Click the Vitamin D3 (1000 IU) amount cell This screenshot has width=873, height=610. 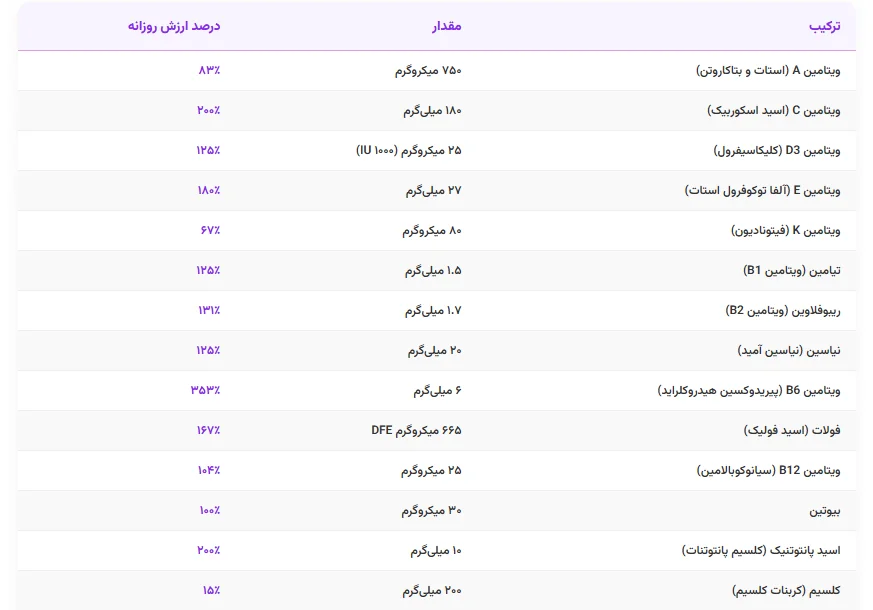coord(409,151)
